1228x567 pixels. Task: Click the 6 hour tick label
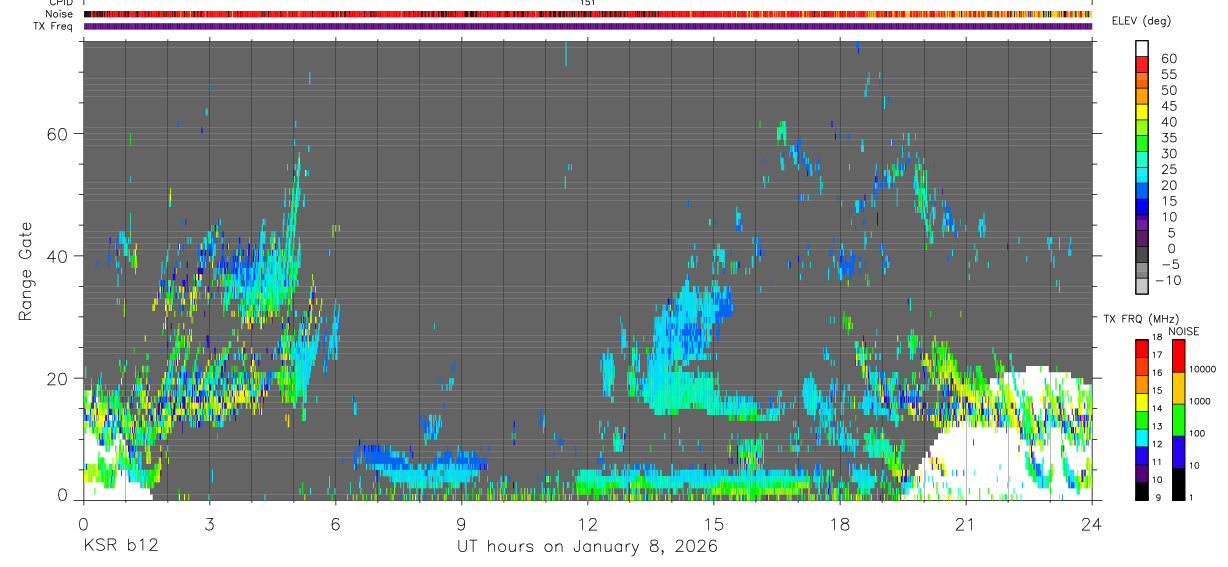coord(335,523)
